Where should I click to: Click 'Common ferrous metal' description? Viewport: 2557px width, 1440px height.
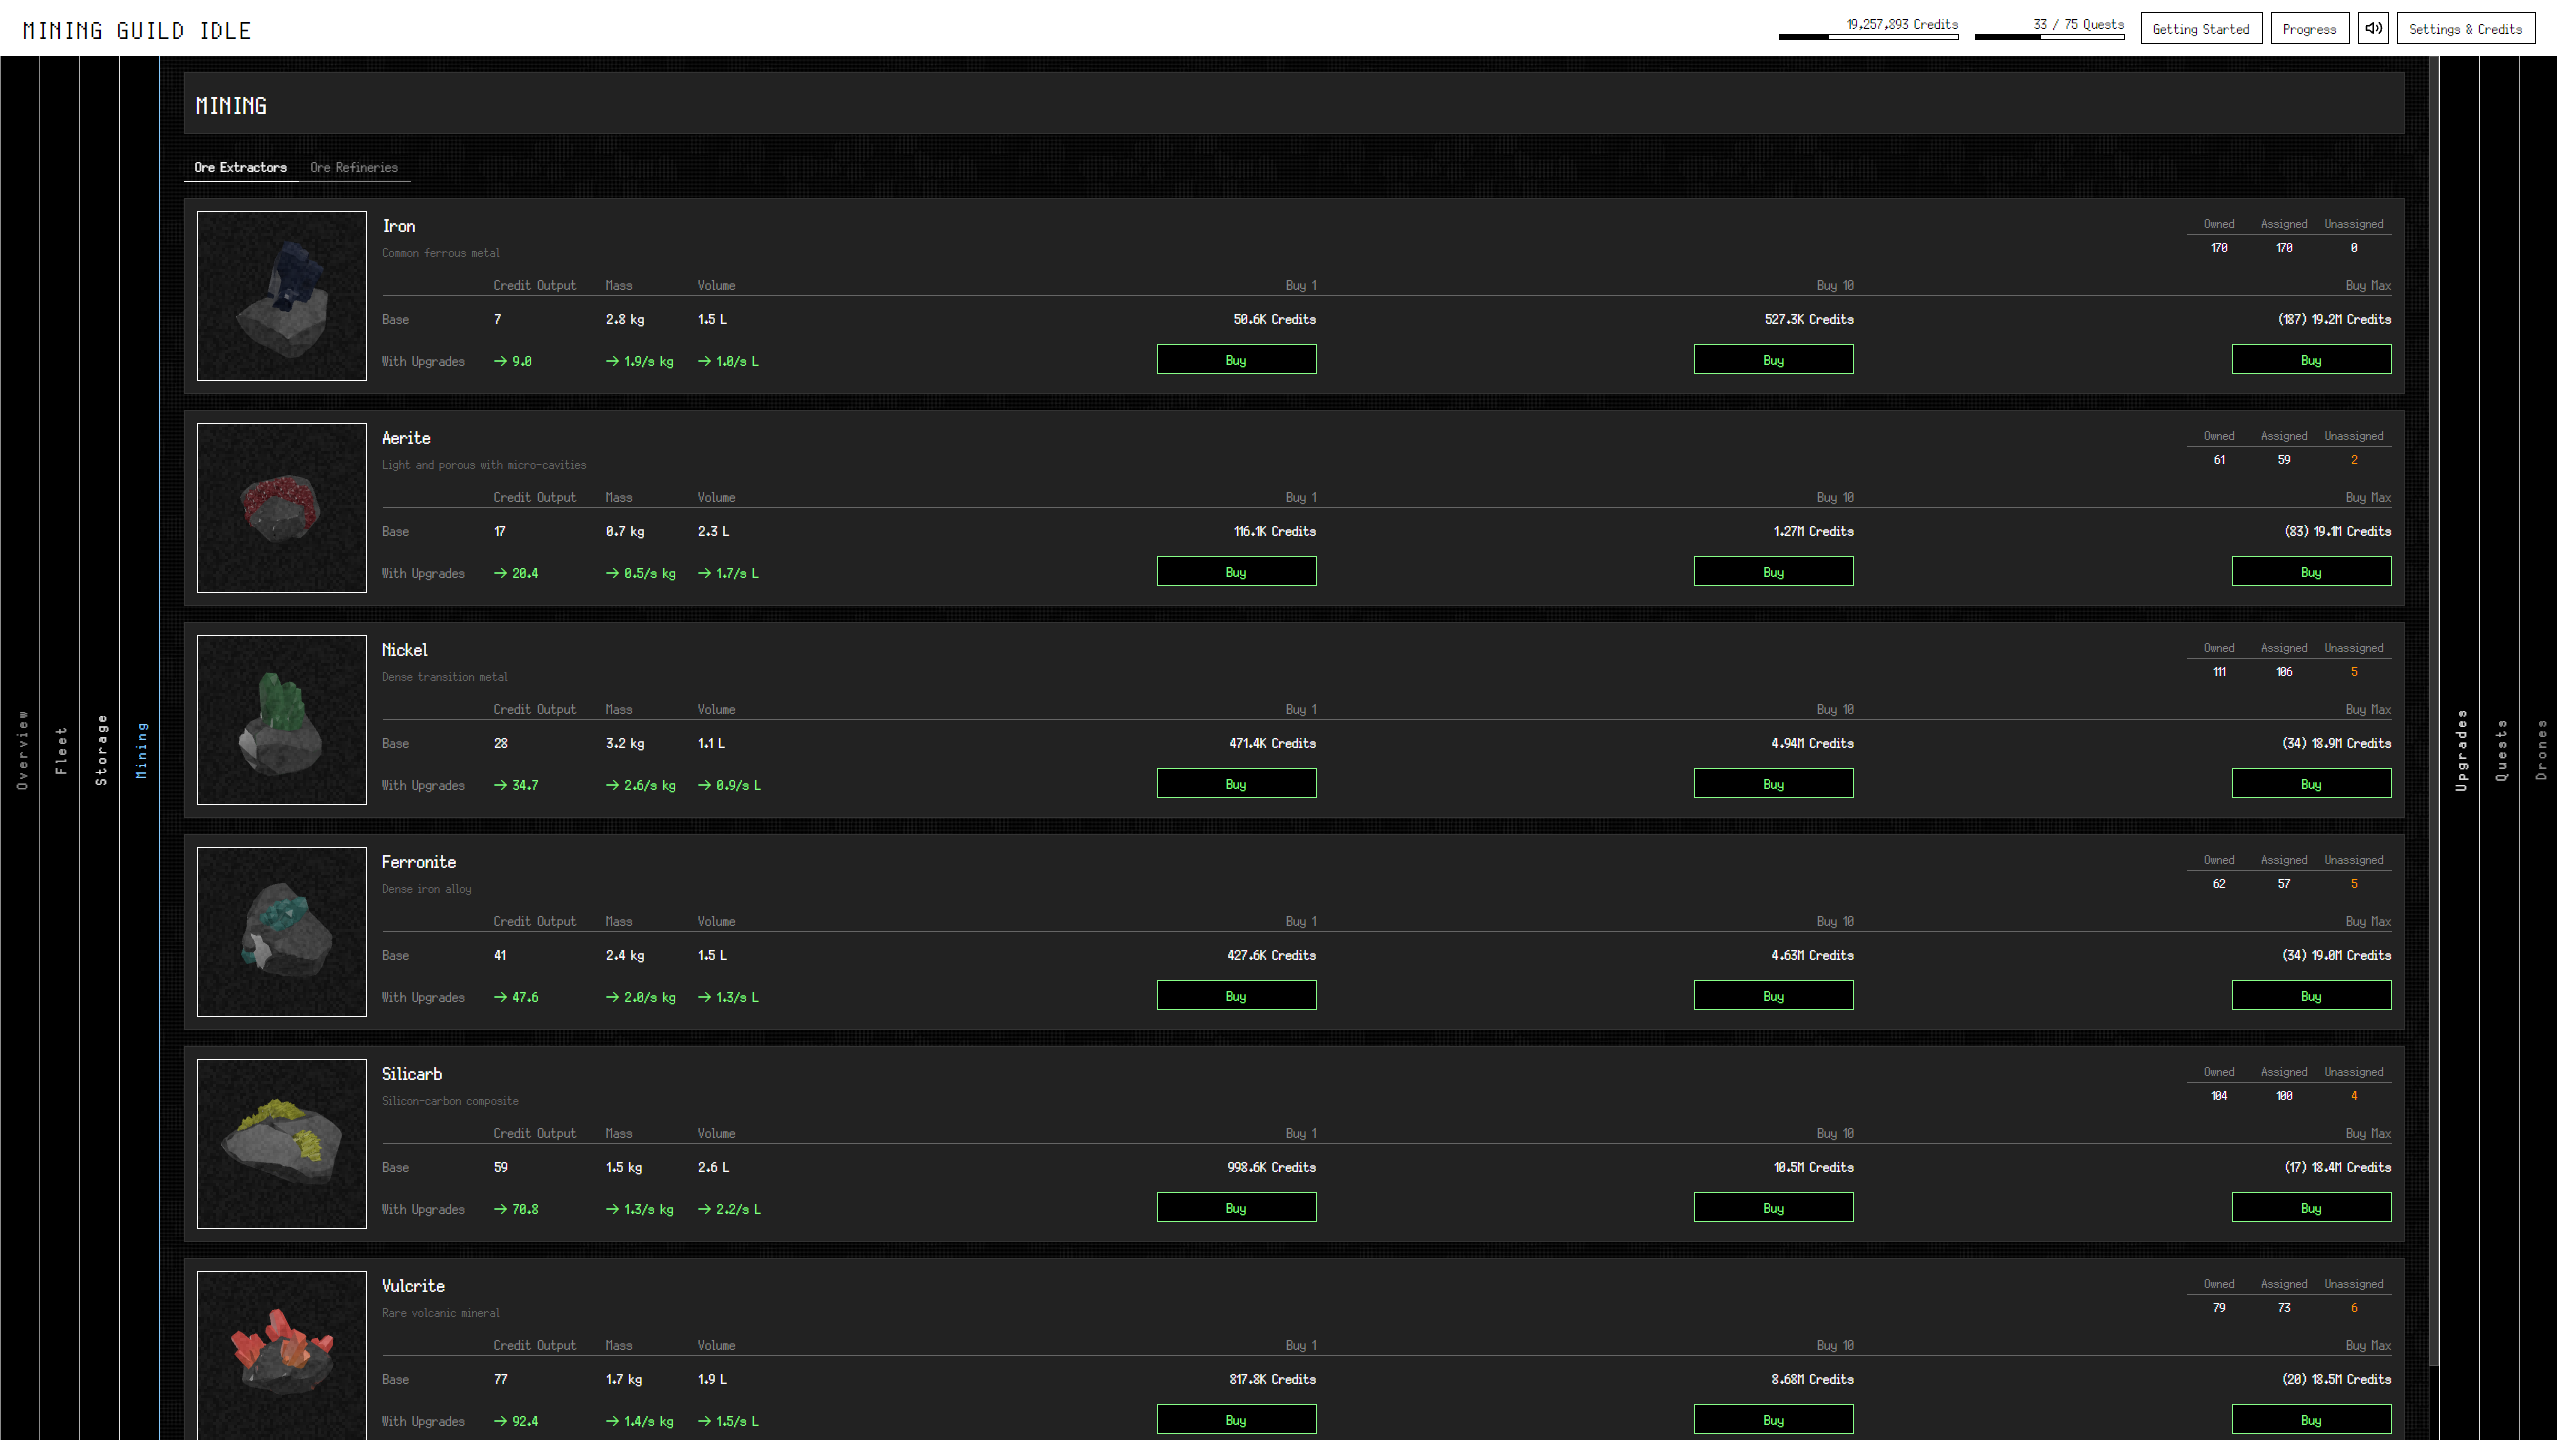point(441,253)
